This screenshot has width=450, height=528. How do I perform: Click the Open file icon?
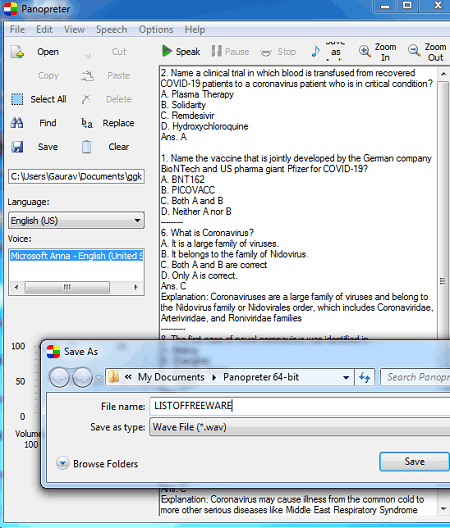pyautogui.click(x=17, y=52)
